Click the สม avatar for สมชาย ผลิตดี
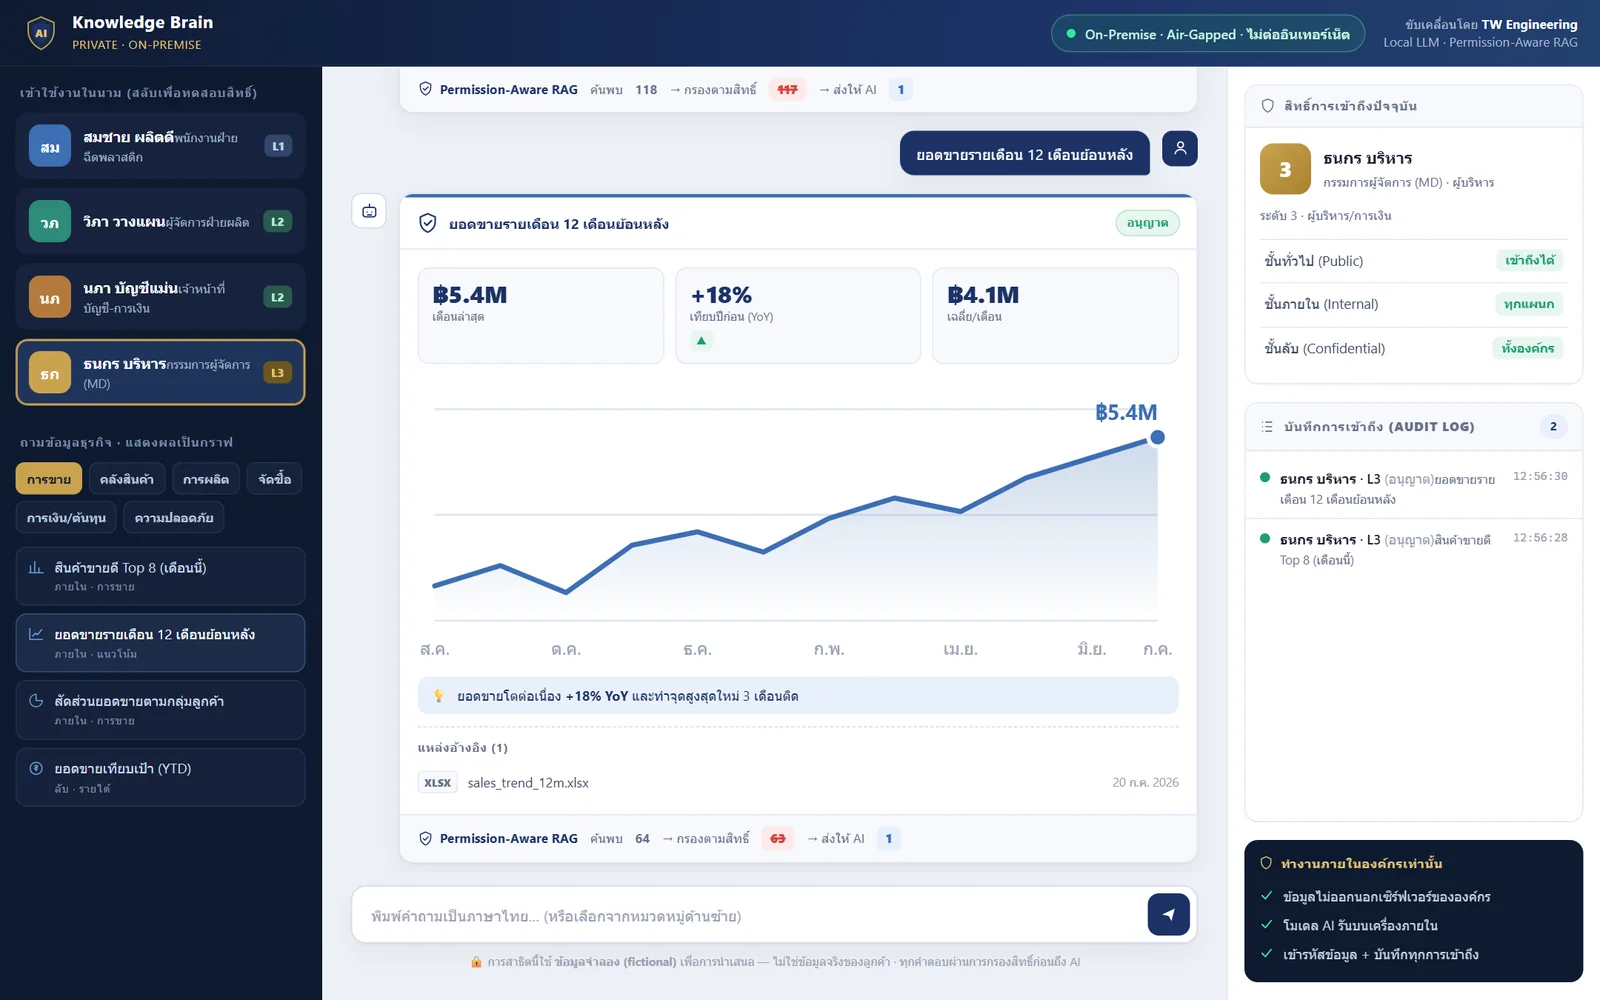This screenshot has width=1600, height=1000. coord(50,146)
